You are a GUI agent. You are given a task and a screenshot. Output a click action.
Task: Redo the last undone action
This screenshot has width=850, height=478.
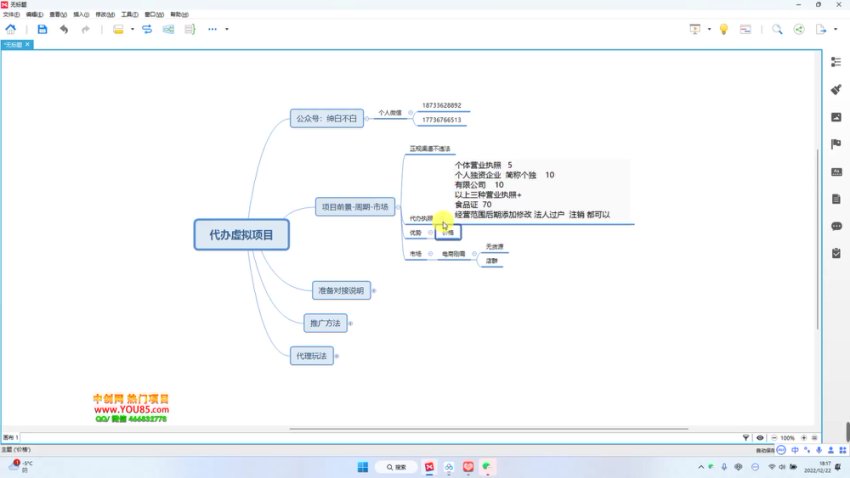coord(85,29)
